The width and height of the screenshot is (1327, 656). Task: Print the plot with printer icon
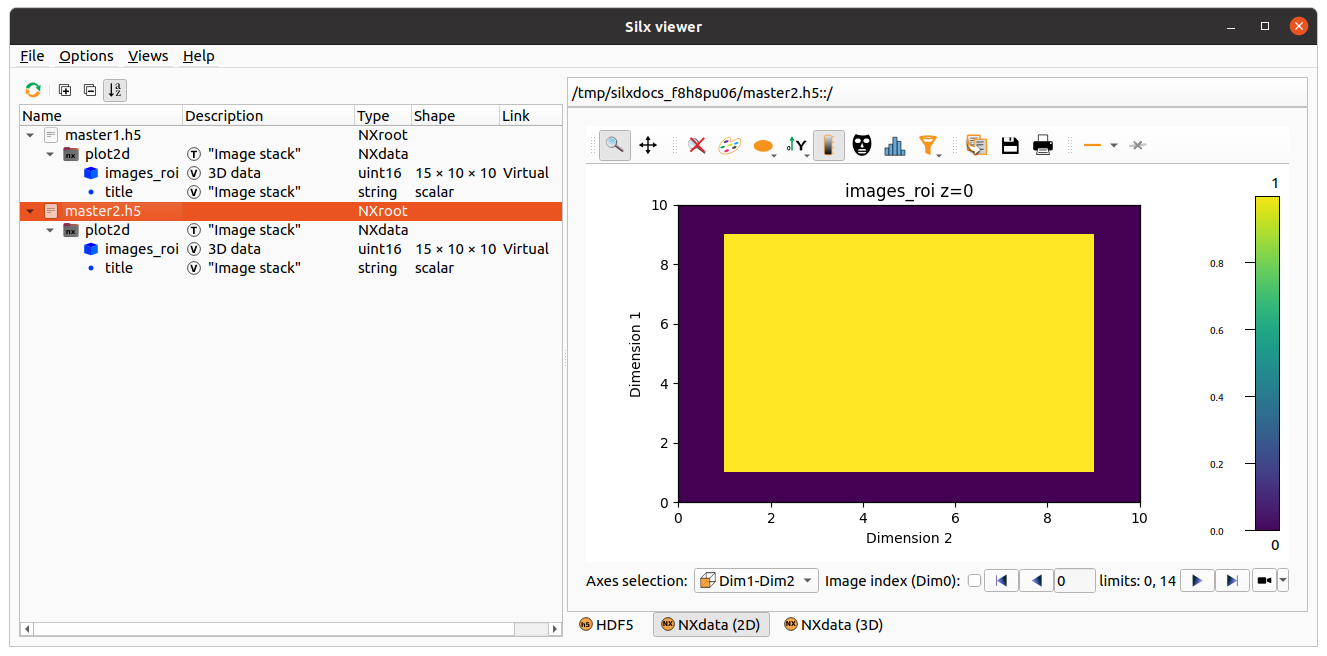point(1043,146)
